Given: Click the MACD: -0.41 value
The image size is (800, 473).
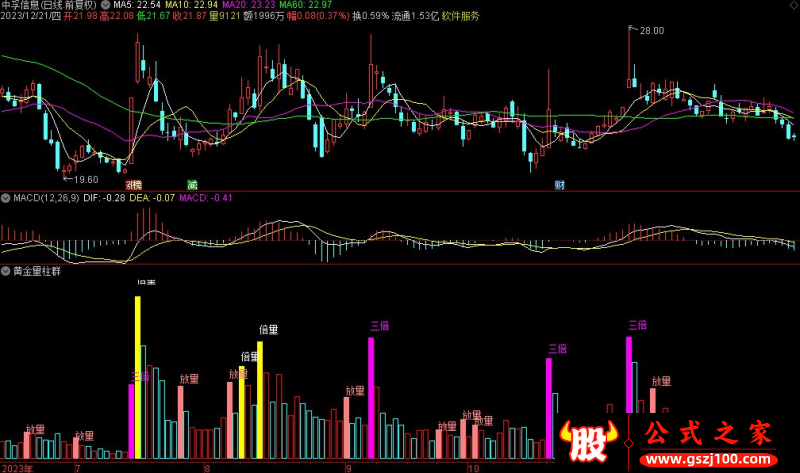Looking at the screenshot, I should pyautogui.click(x=206, y=198).
